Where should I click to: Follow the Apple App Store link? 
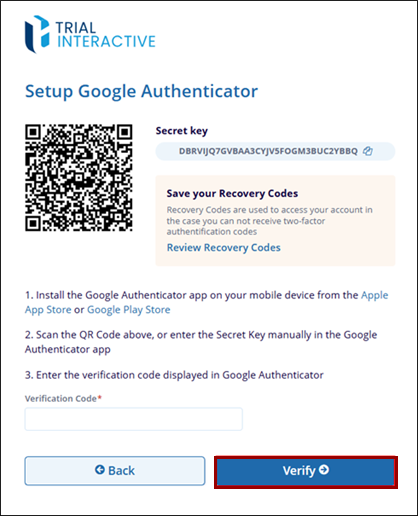coord(375,295)
